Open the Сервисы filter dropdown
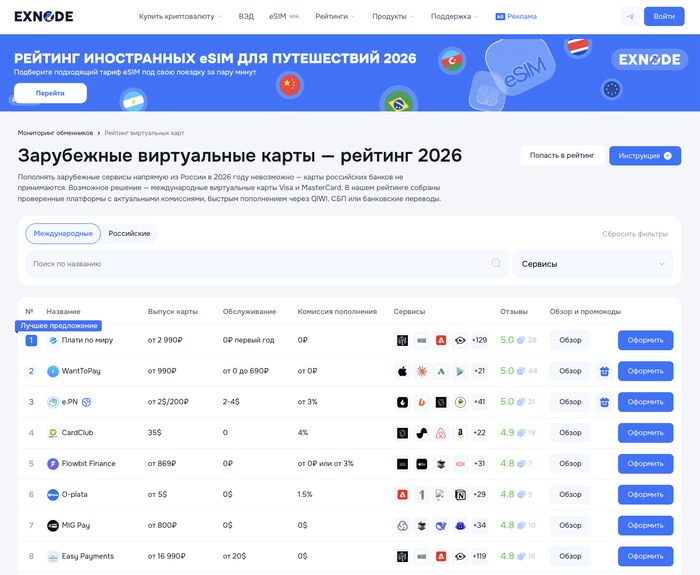The height and width of the screenshot is (575, 700). tap(593, 264)
